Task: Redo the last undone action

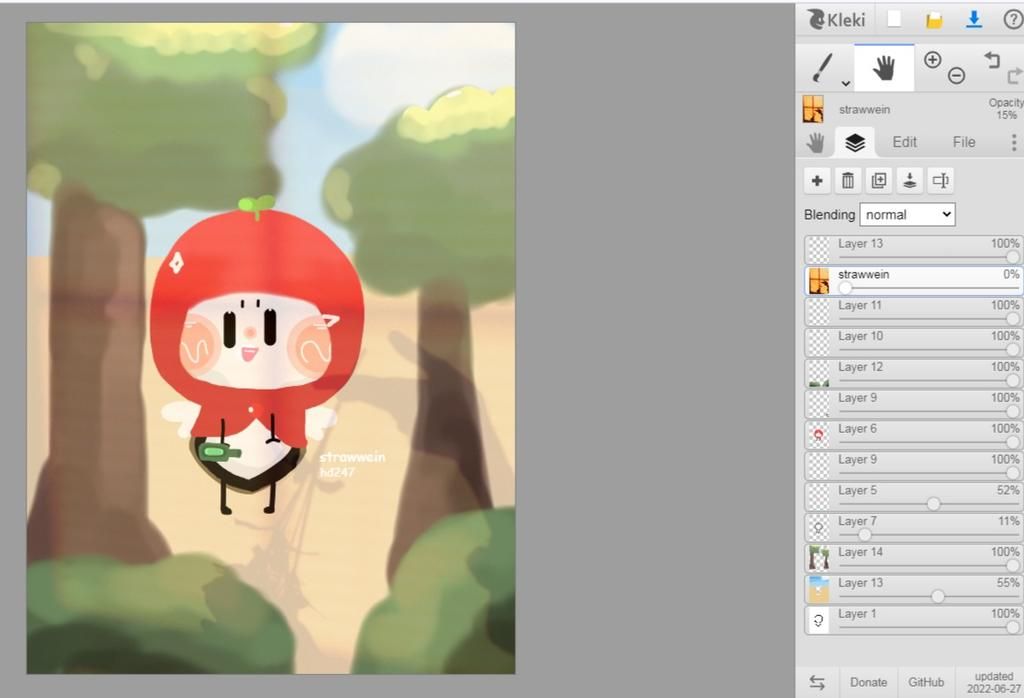Action: coord(1014,76)
